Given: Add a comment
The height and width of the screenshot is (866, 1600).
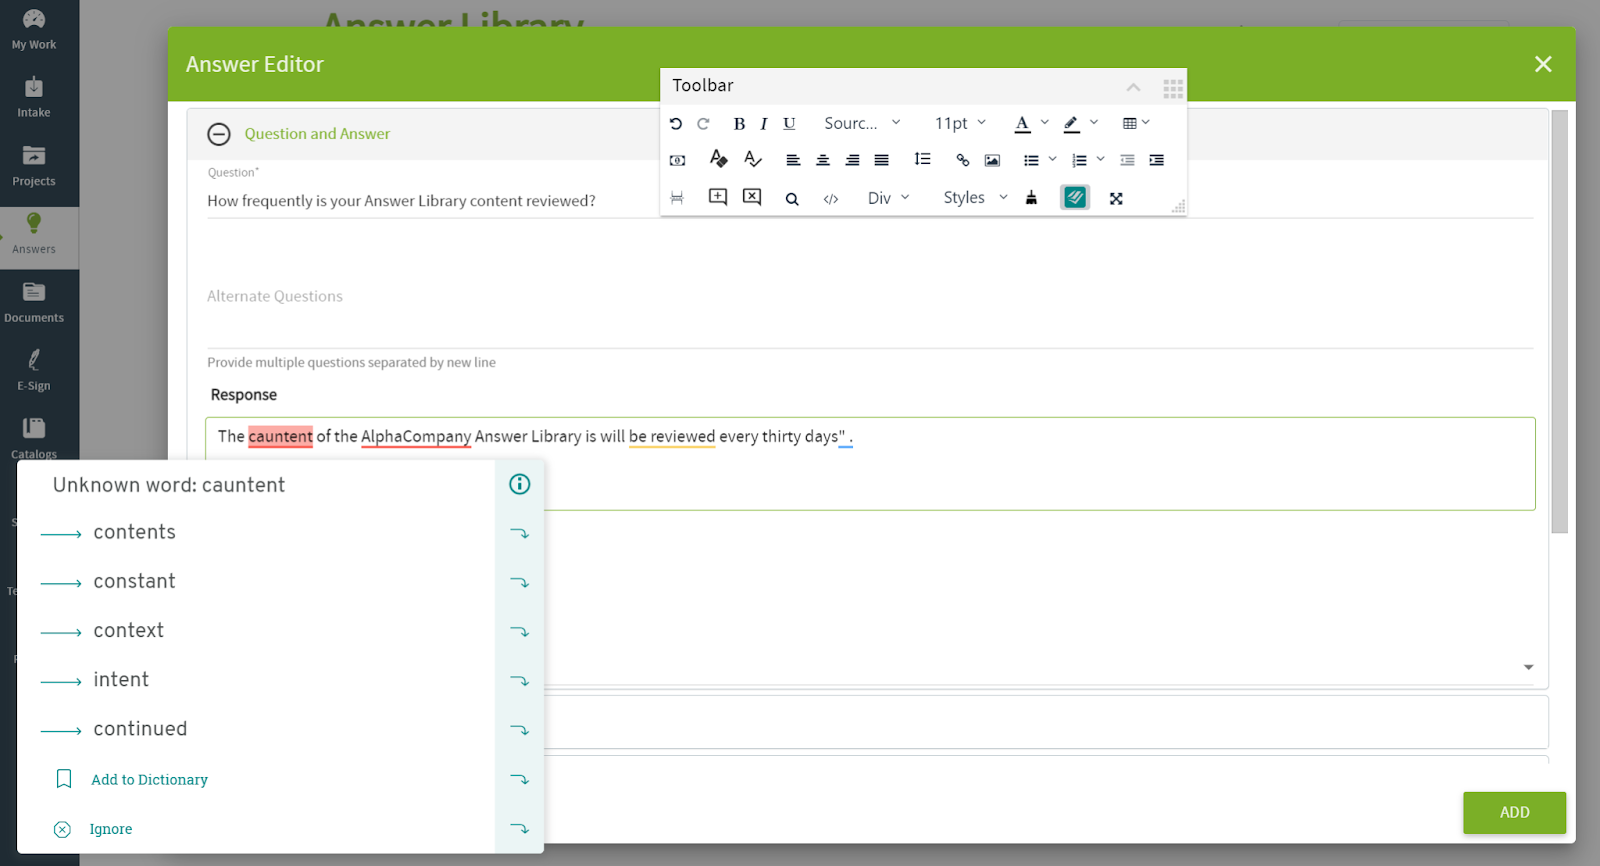Looking at the screenshot, I should coord(718,197).
